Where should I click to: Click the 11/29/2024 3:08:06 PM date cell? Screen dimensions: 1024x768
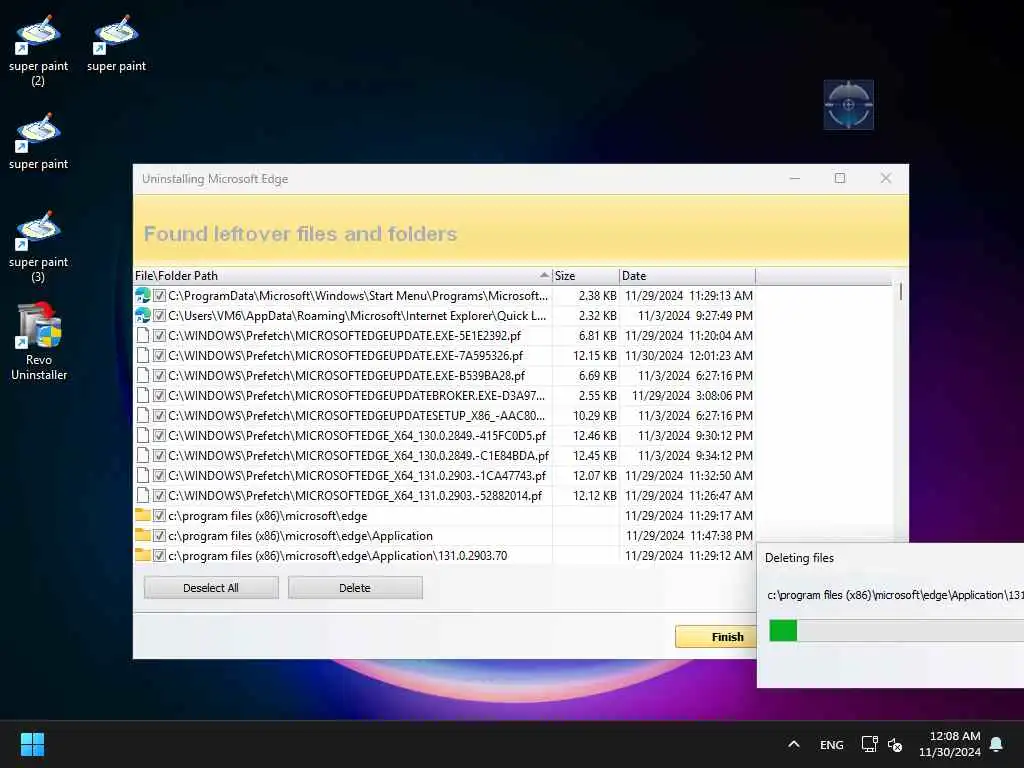(x=692, y=396)
